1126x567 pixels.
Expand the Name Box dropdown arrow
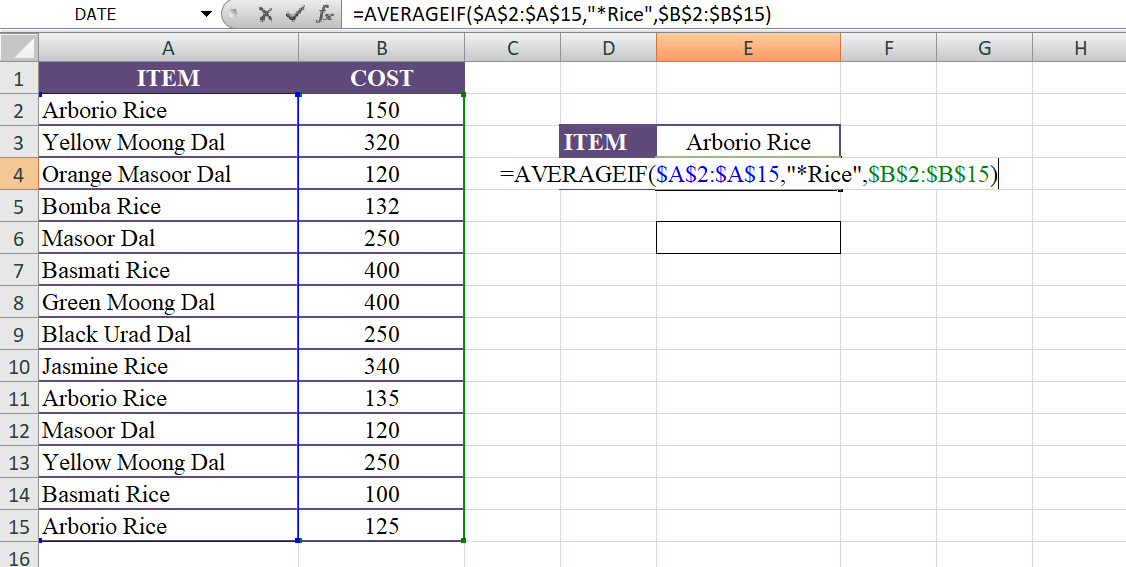point(206,14)
